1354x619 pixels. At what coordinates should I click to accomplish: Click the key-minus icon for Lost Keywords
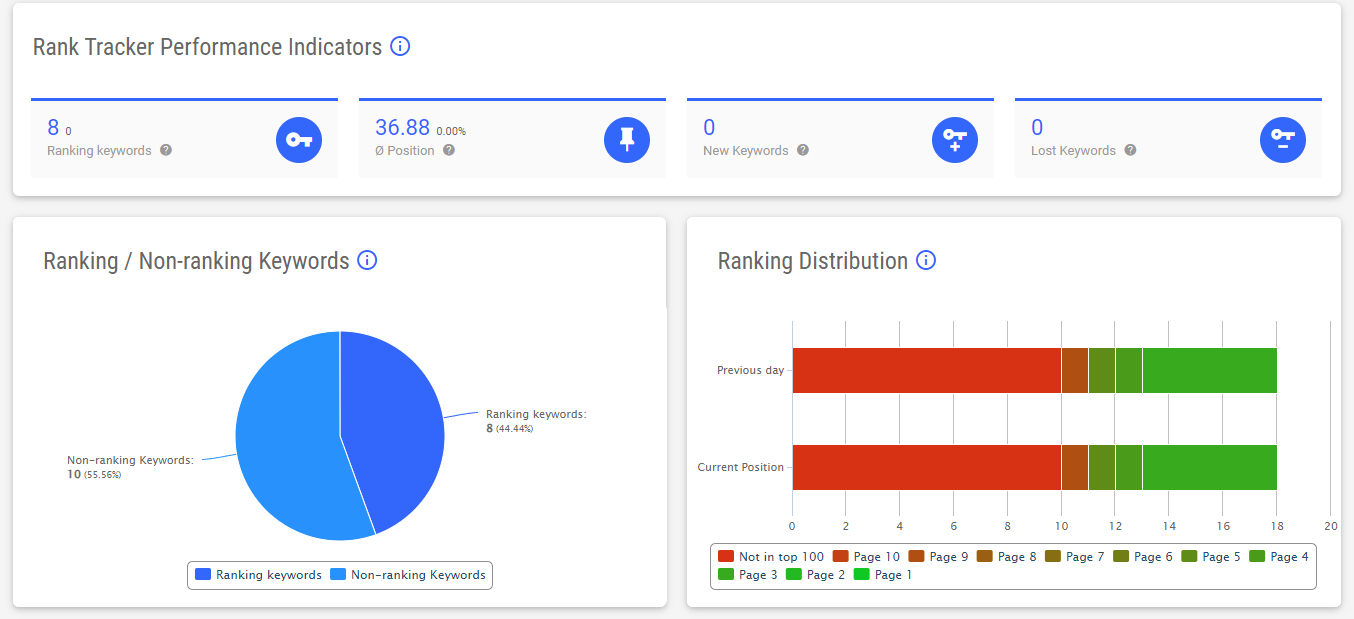1283,139
